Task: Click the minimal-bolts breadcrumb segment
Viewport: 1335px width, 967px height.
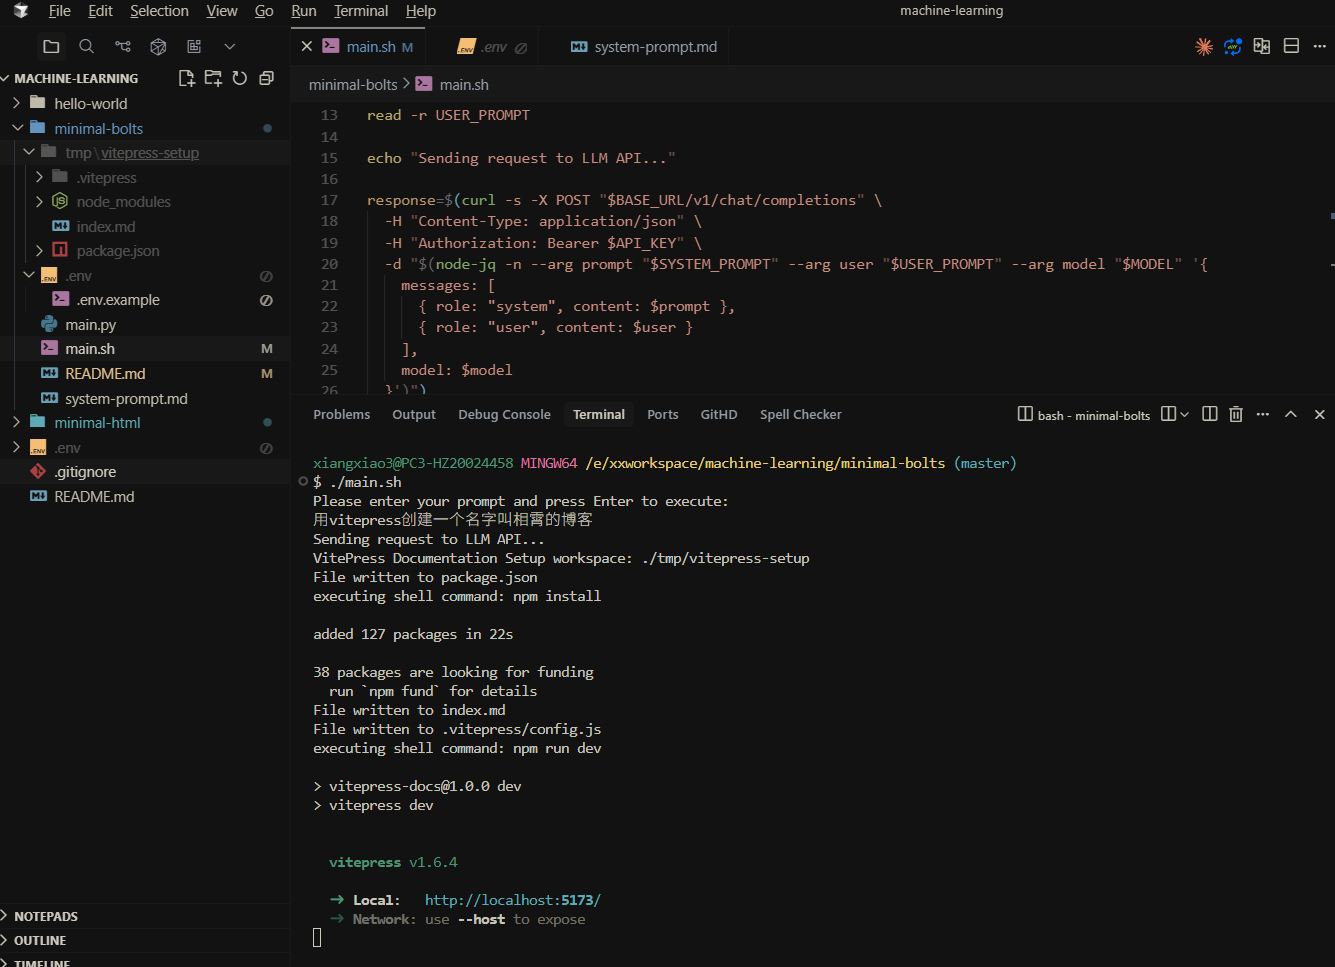Action: (x=353, y=85)
